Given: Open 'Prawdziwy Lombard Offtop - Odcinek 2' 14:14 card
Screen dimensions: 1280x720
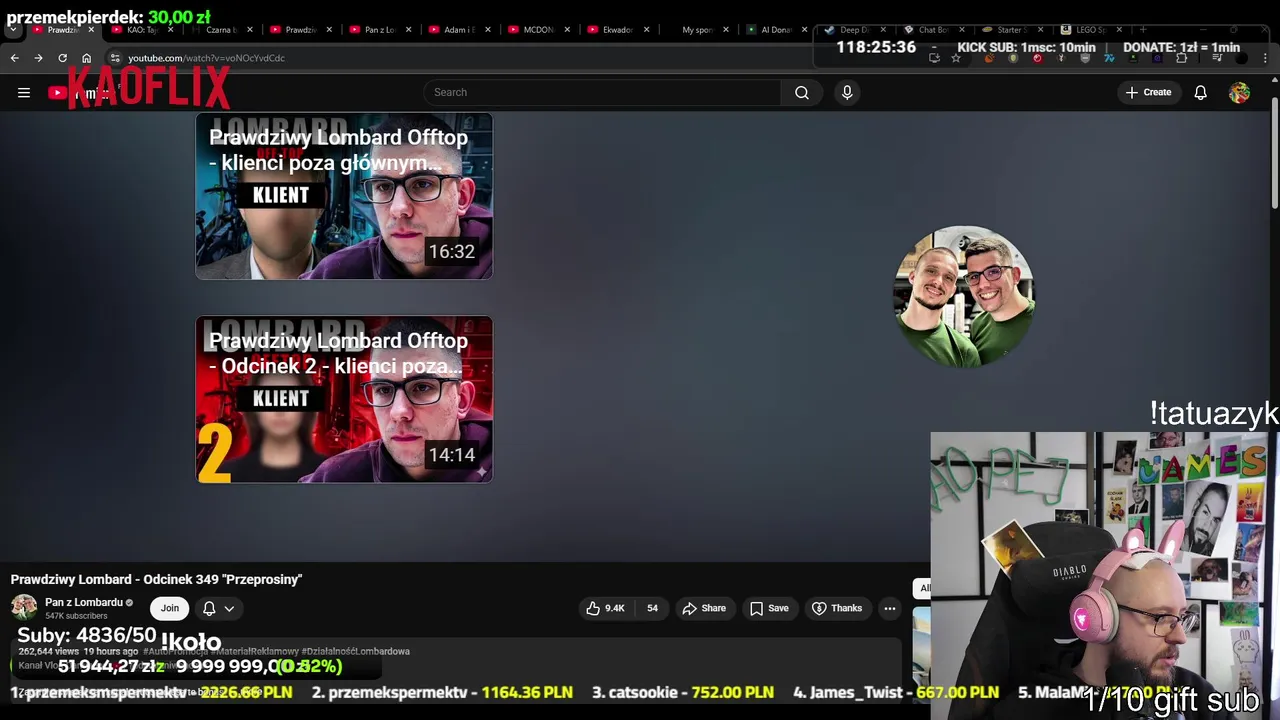Looking at the screenshot, I should (344, 399).
